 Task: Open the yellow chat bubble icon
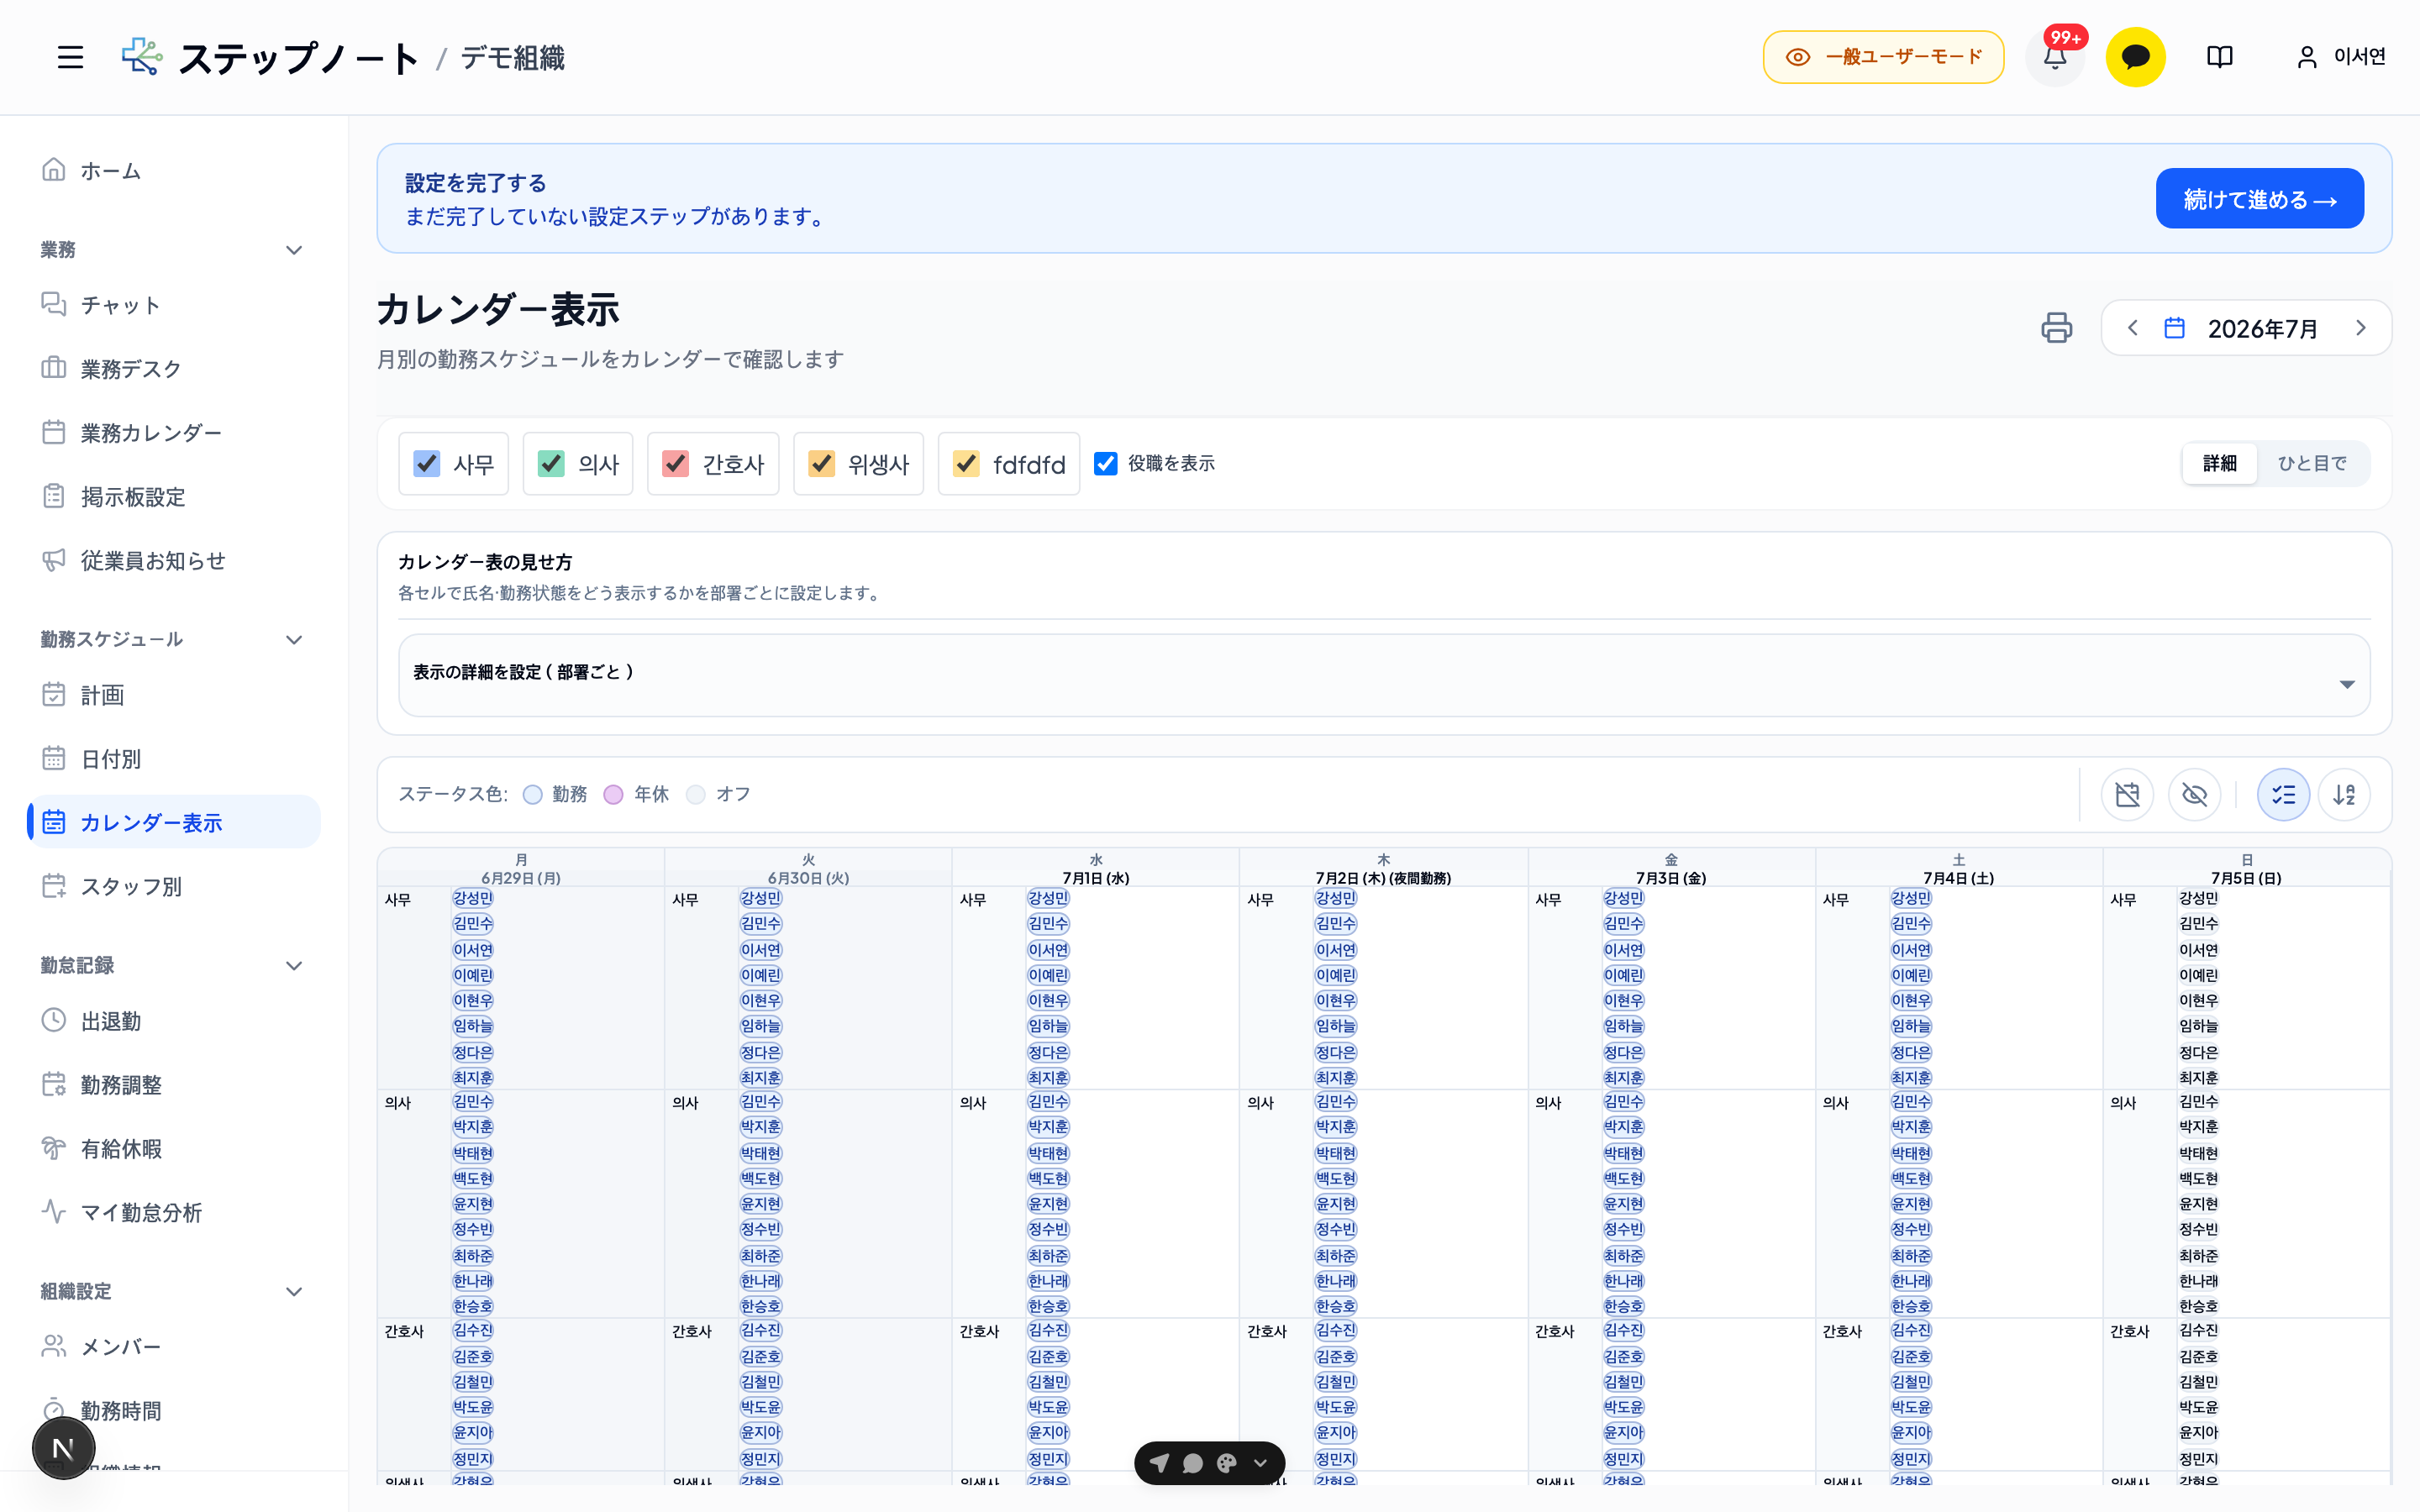click(2135, 57)
